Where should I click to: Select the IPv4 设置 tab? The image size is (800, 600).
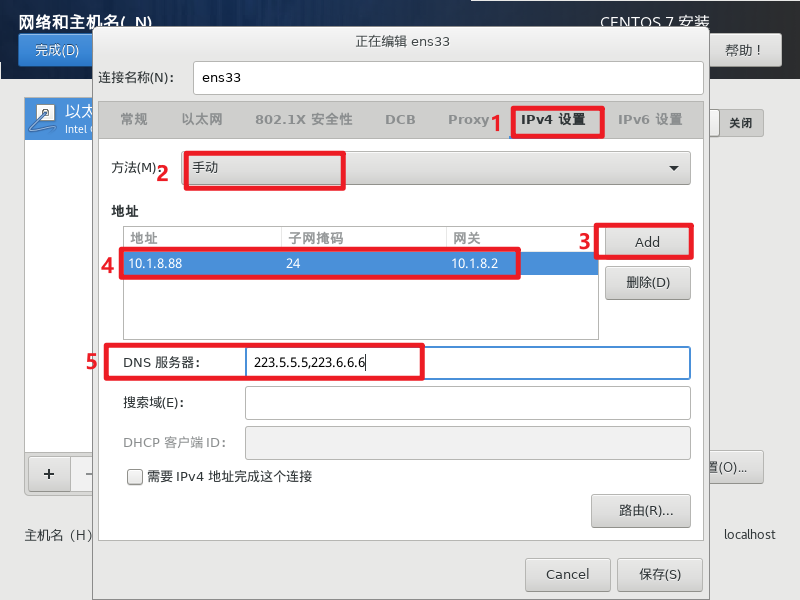pyautogui.click(x=553, y=119)
